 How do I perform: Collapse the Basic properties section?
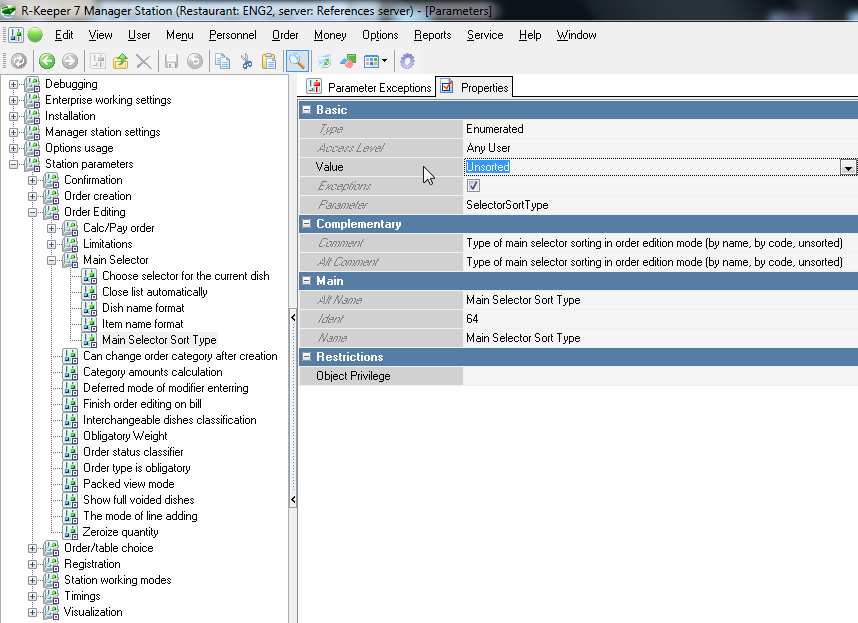click(306, 109)
